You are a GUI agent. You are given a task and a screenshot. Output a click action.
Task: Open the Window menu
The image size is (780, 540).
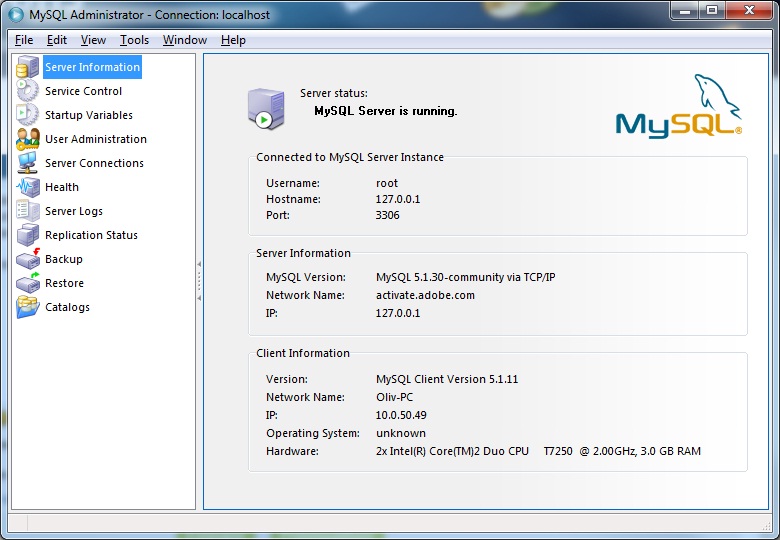(x=185, y=40)
